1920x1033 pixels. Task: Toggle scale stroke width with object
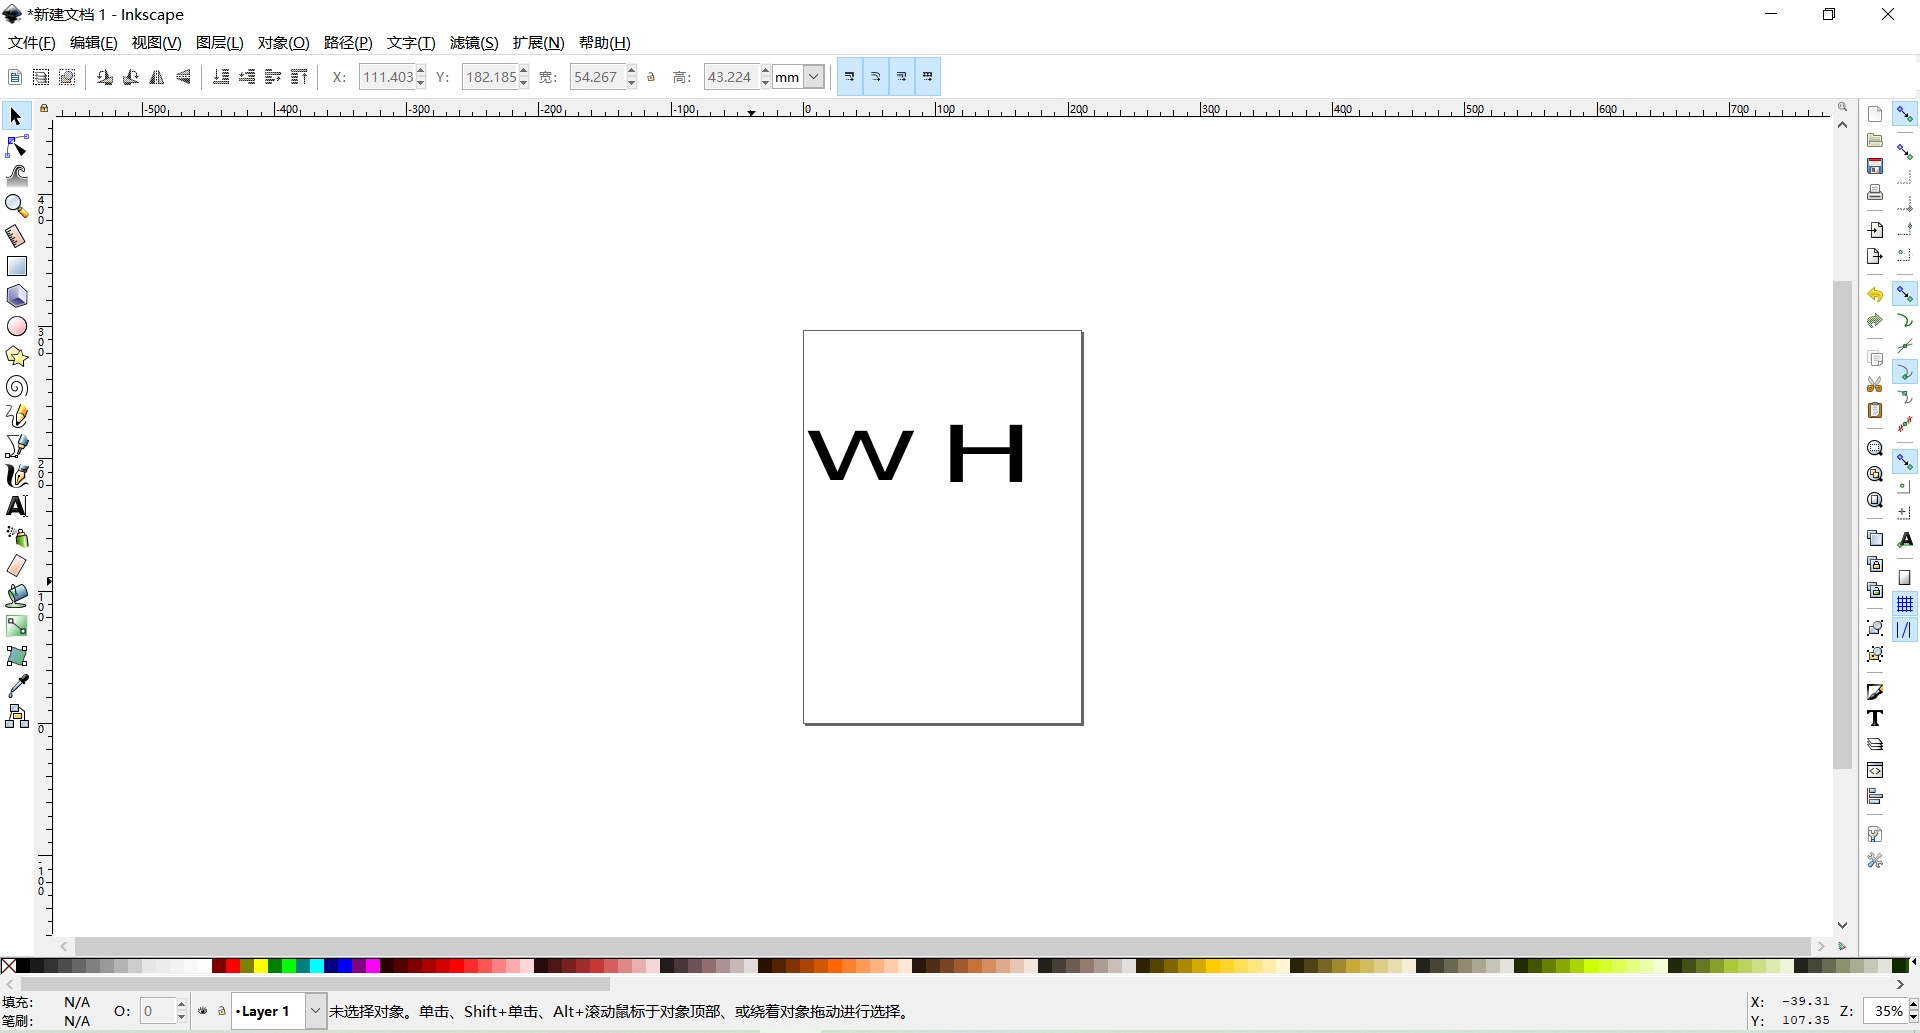click(850, 77)
